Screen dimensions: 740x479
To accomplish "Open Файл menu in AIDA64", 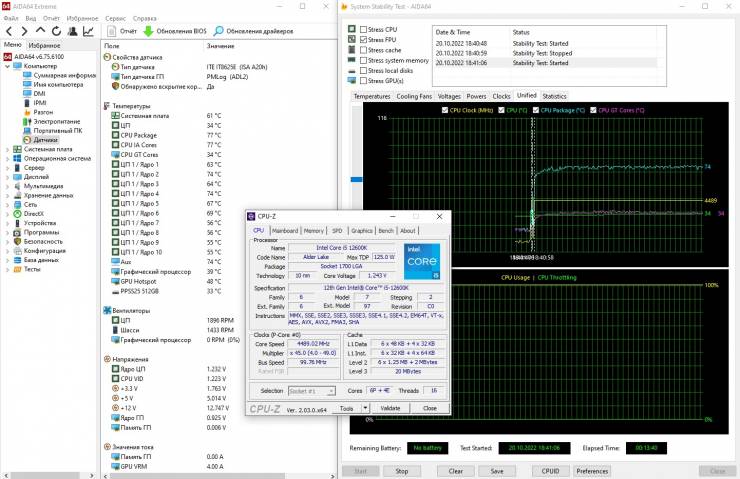I will coord(11,18).
